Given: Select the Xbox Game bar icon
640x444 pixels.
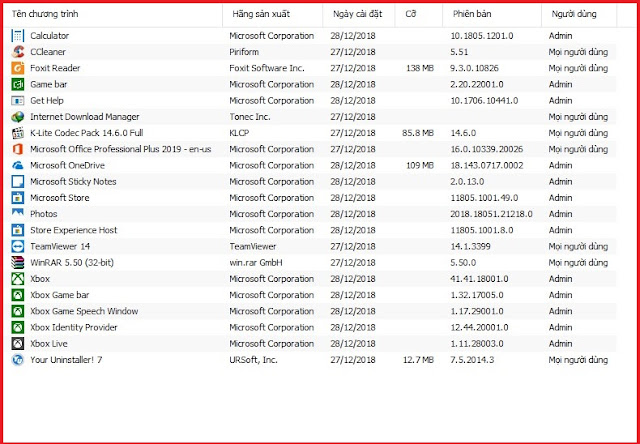Looking at the screenshot, I should coord(18,295).
